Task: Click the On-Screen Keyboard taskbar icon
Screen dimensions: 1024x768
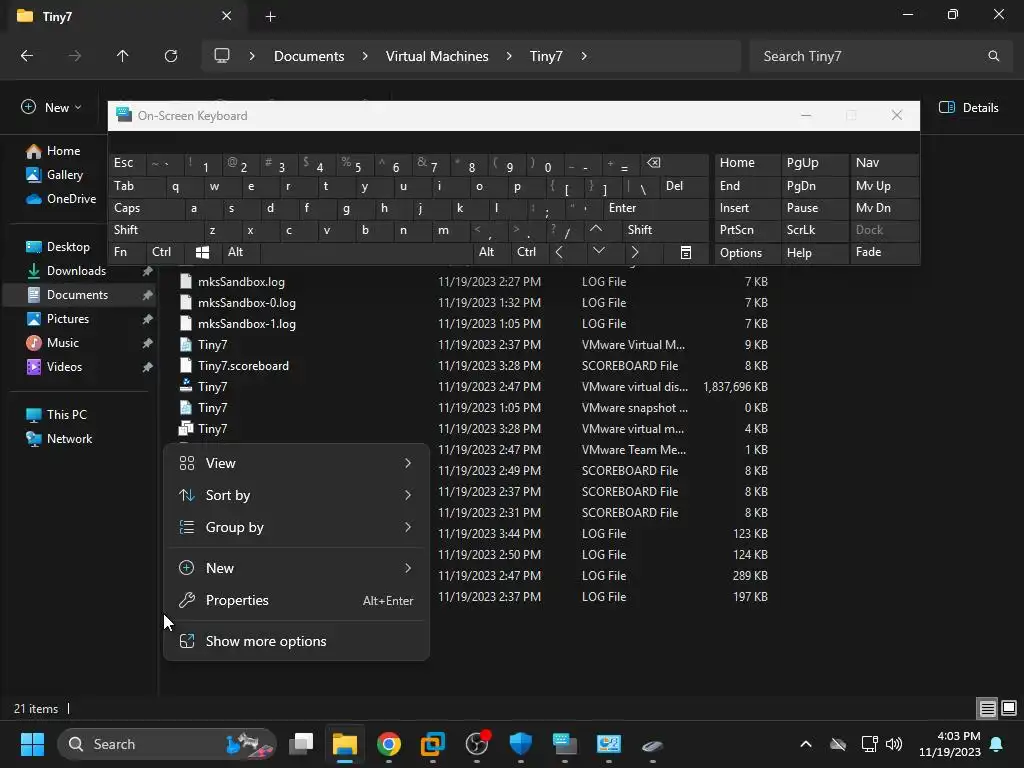Action: [565, 744]
